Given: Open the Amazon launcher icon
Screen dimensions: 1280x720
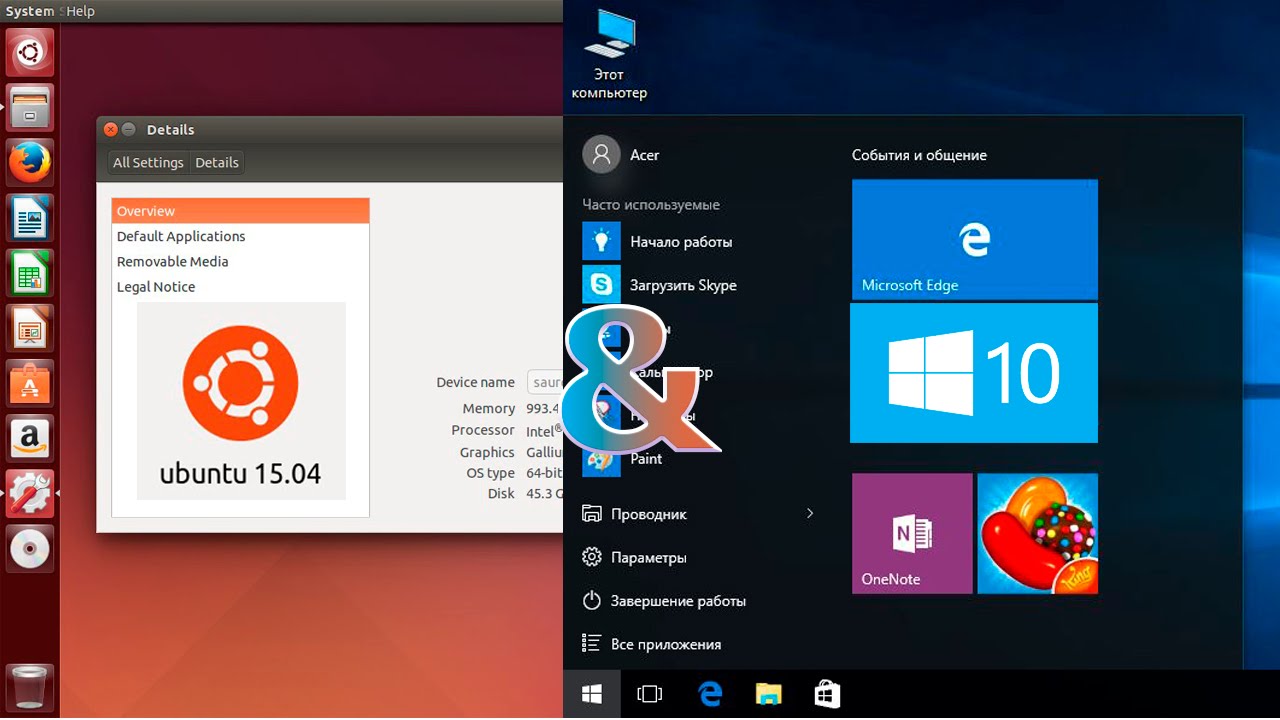Looking at the screenshot, I should coord(30,437).
